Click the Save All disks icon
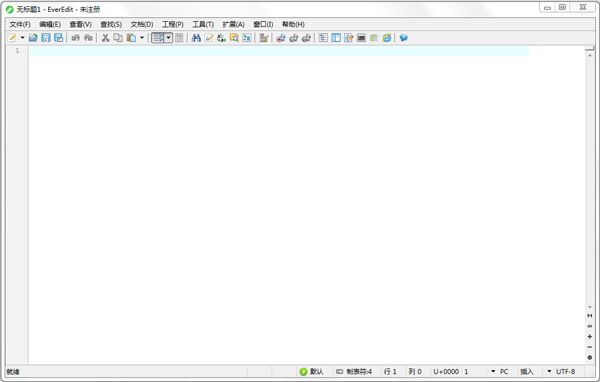 click(59, 38)
